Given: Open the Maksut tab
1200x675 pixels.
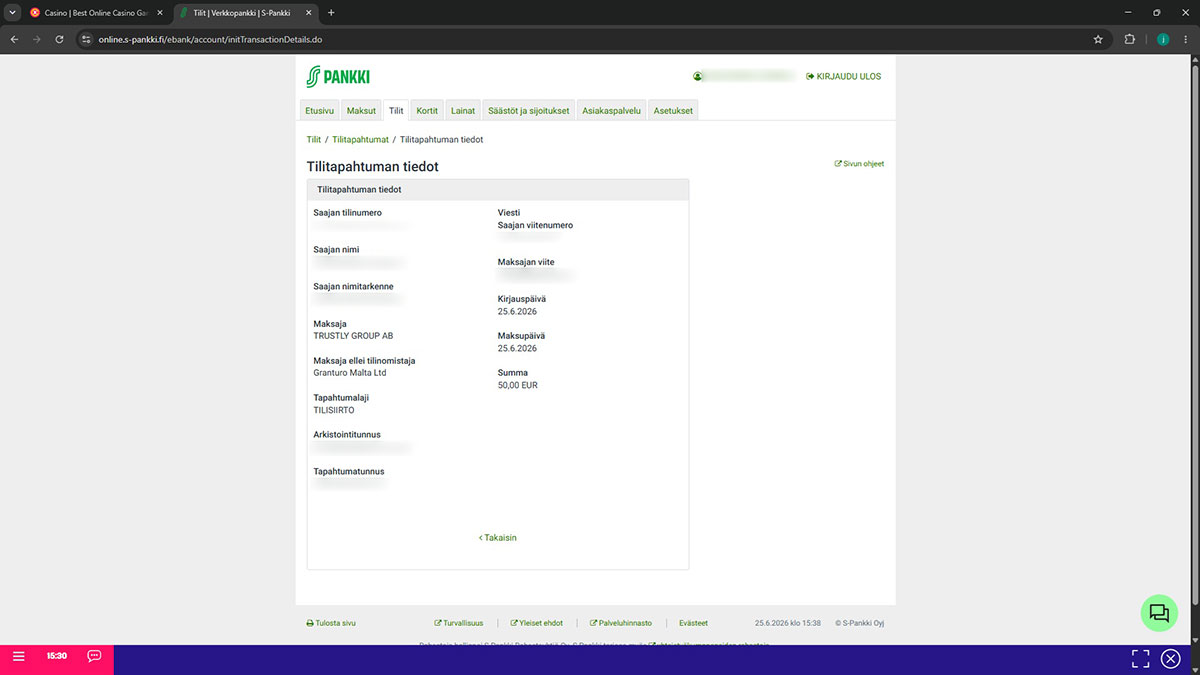Looking at the screenshot, I should tap(361, 111).
